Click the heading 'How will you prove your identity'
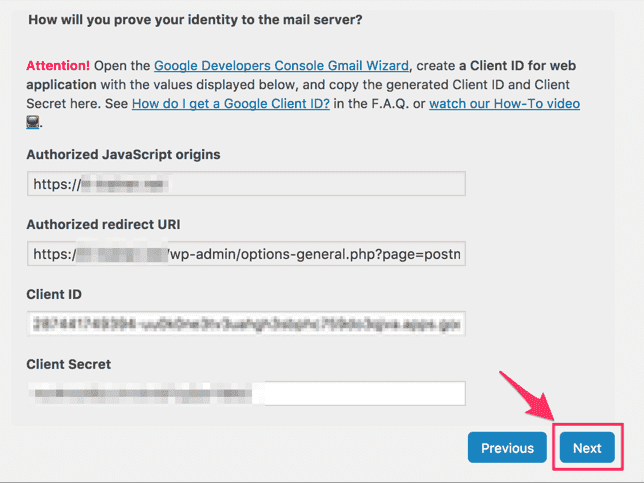This screenshot has height=483, width=644. 195,20
